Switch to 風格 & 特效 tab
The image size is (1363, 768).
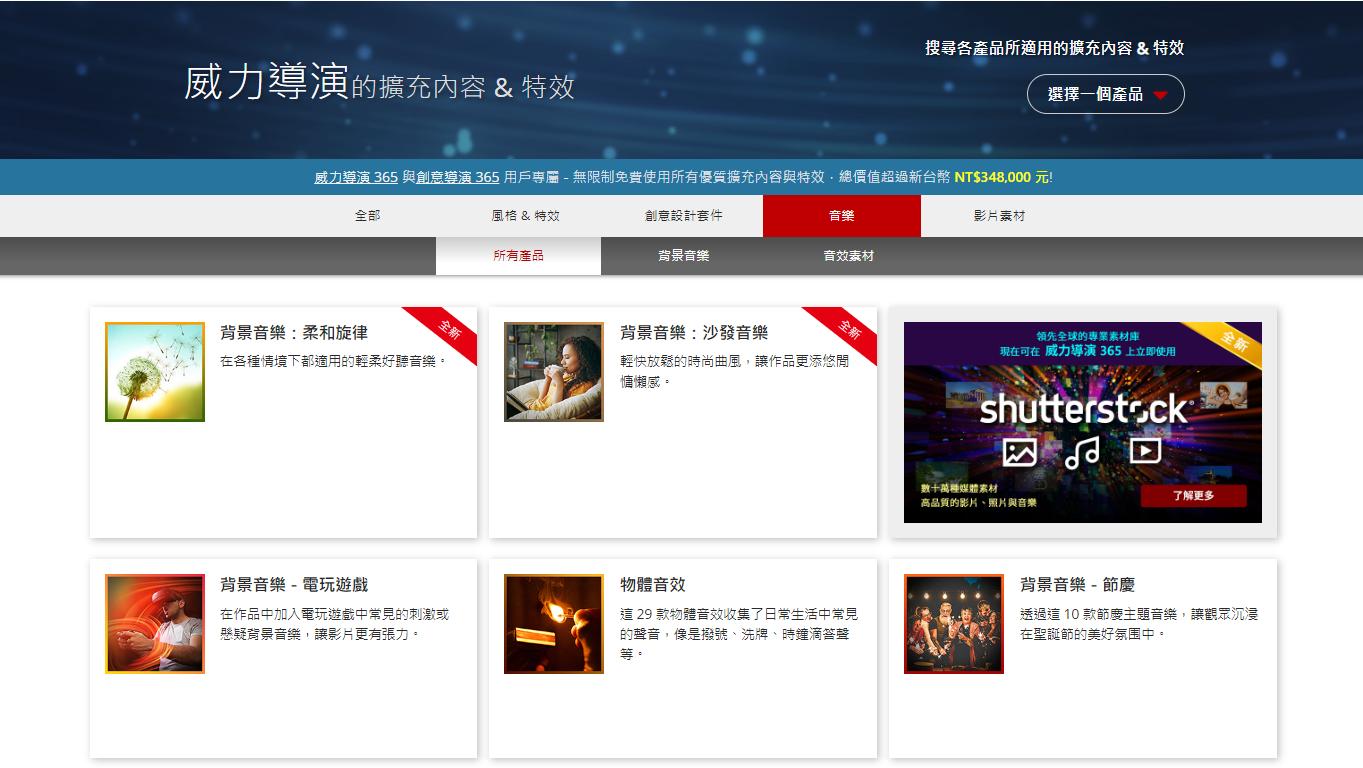(526, 216)
